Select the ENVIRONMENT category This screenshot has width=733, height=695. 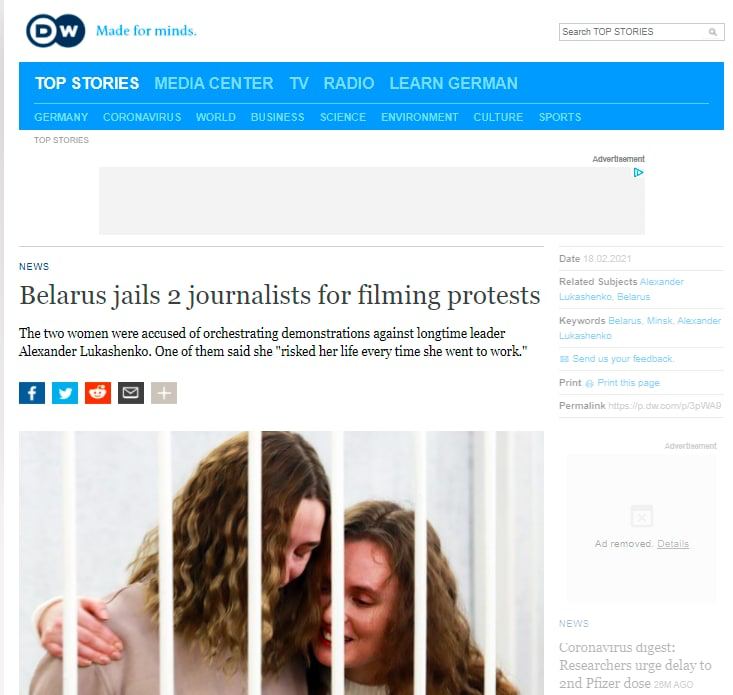[419, 117]
